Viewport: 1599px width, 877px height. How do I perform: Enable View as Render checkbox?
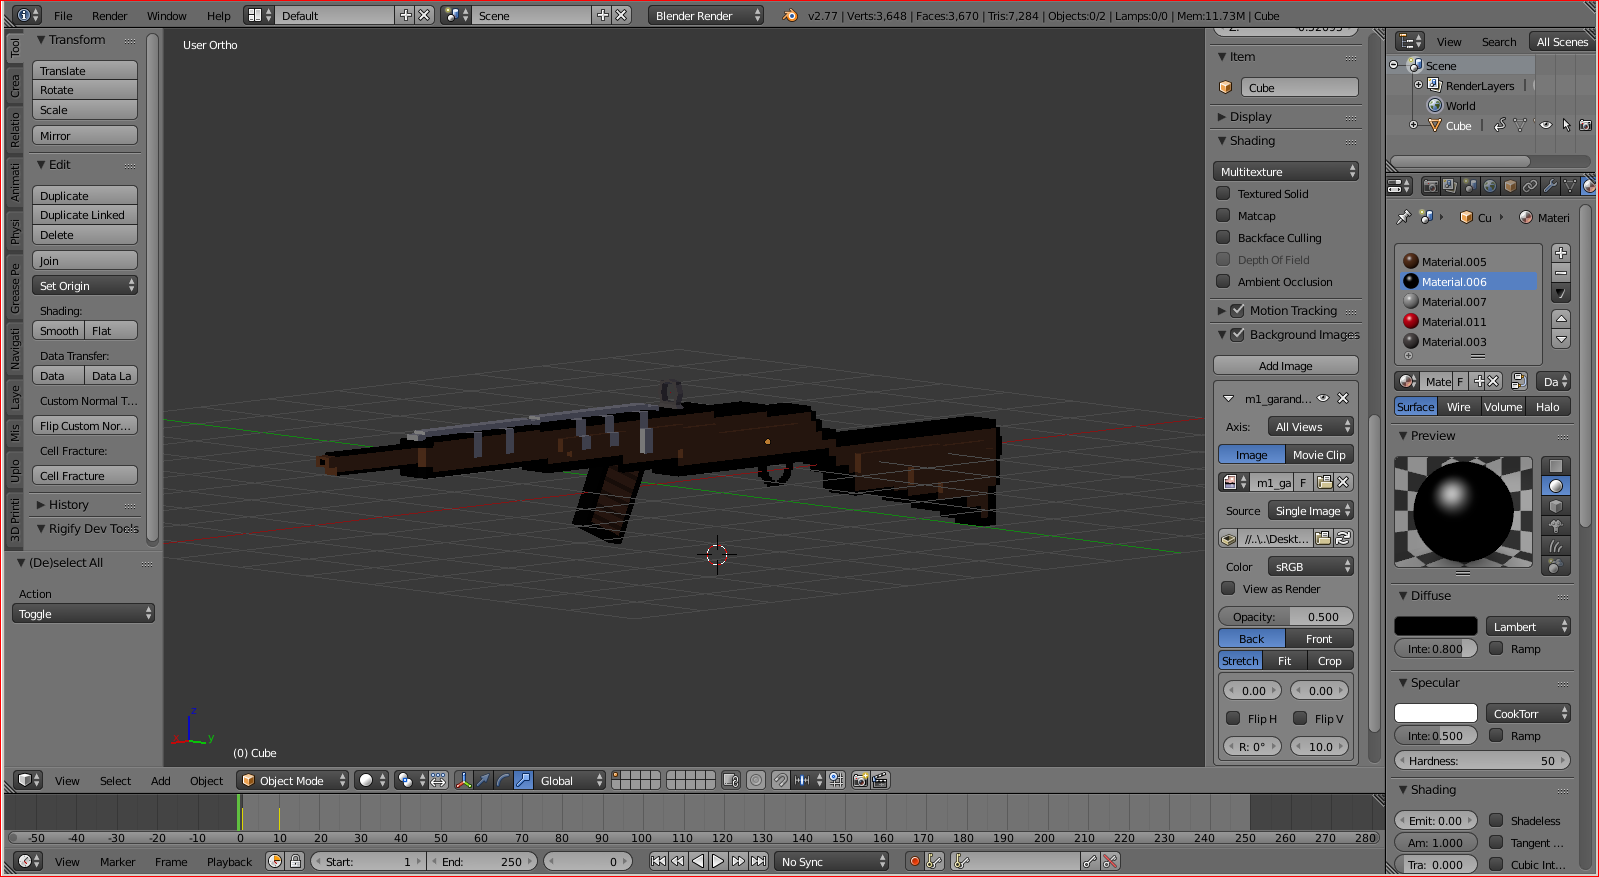[x=1228, y=588]
